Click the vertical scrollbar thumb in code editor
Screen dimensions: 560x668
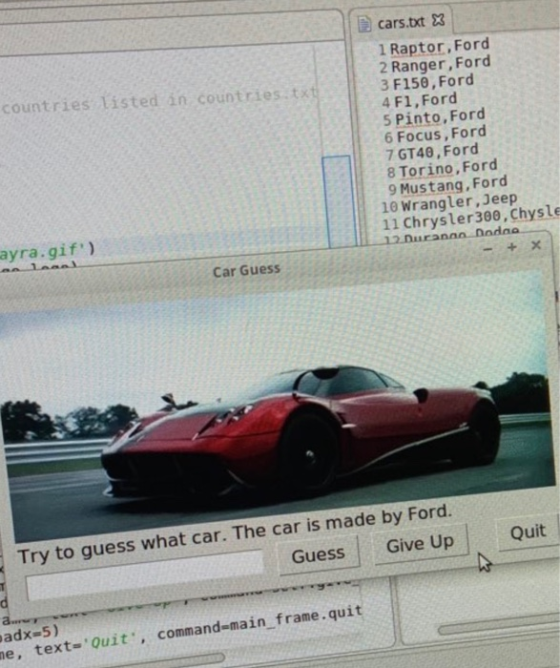339,202
